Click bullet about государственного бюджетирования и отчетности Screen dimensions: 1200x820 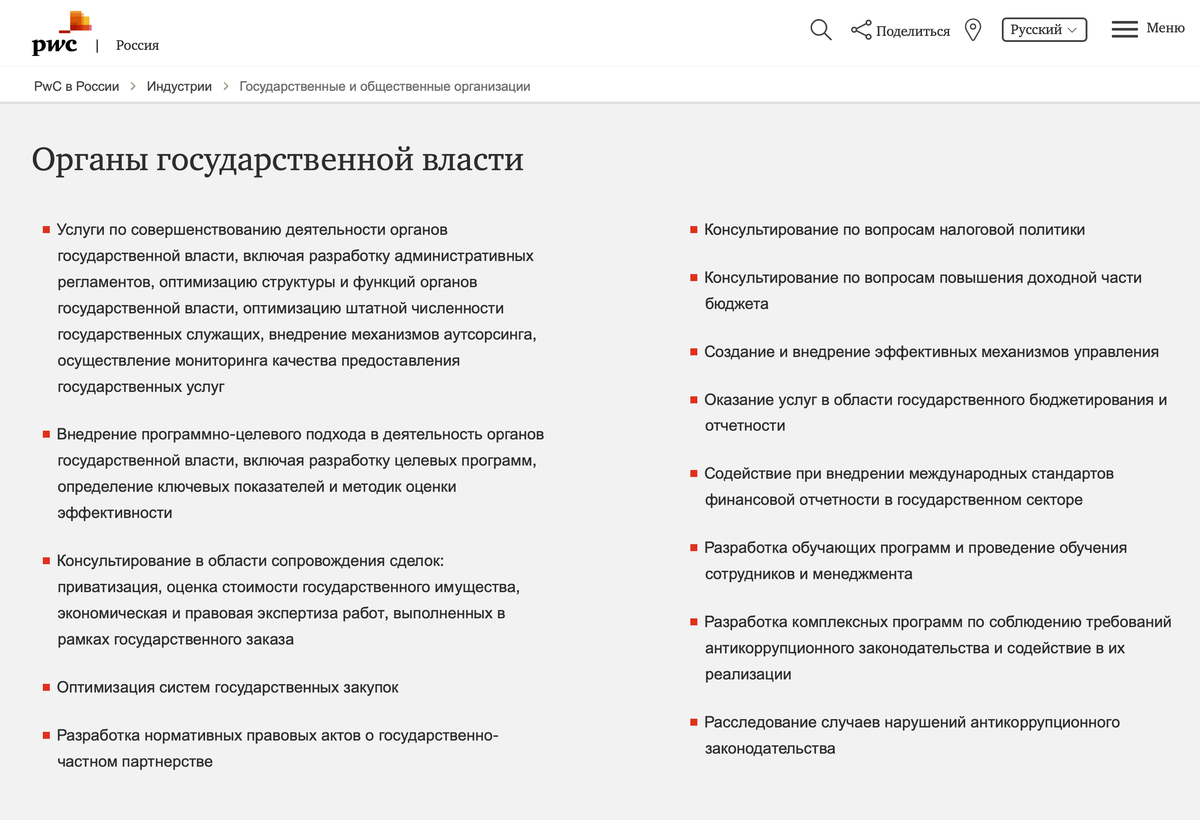[935, 413]
